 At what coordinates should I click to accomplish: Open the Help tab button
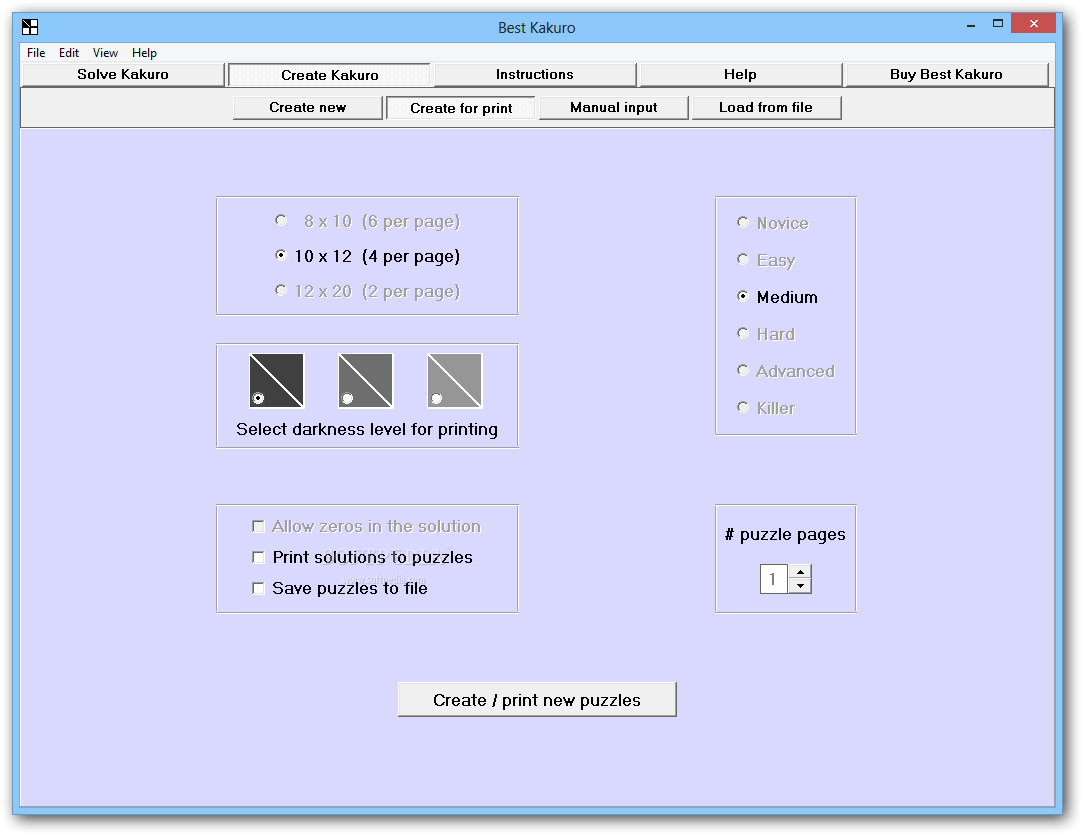coord(740,75)
